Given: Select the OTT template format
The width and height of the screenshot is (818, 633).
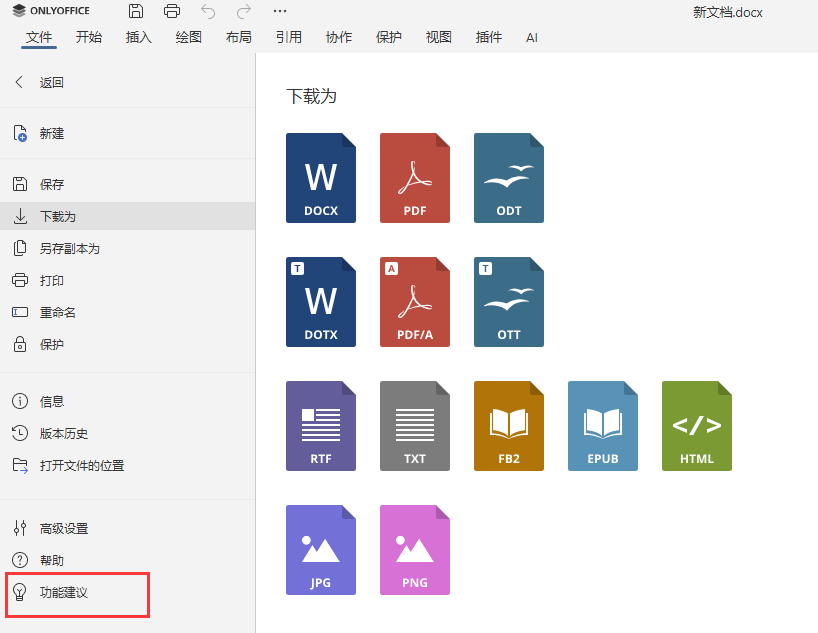Looking at the screenshot, I should pos(509,302).
